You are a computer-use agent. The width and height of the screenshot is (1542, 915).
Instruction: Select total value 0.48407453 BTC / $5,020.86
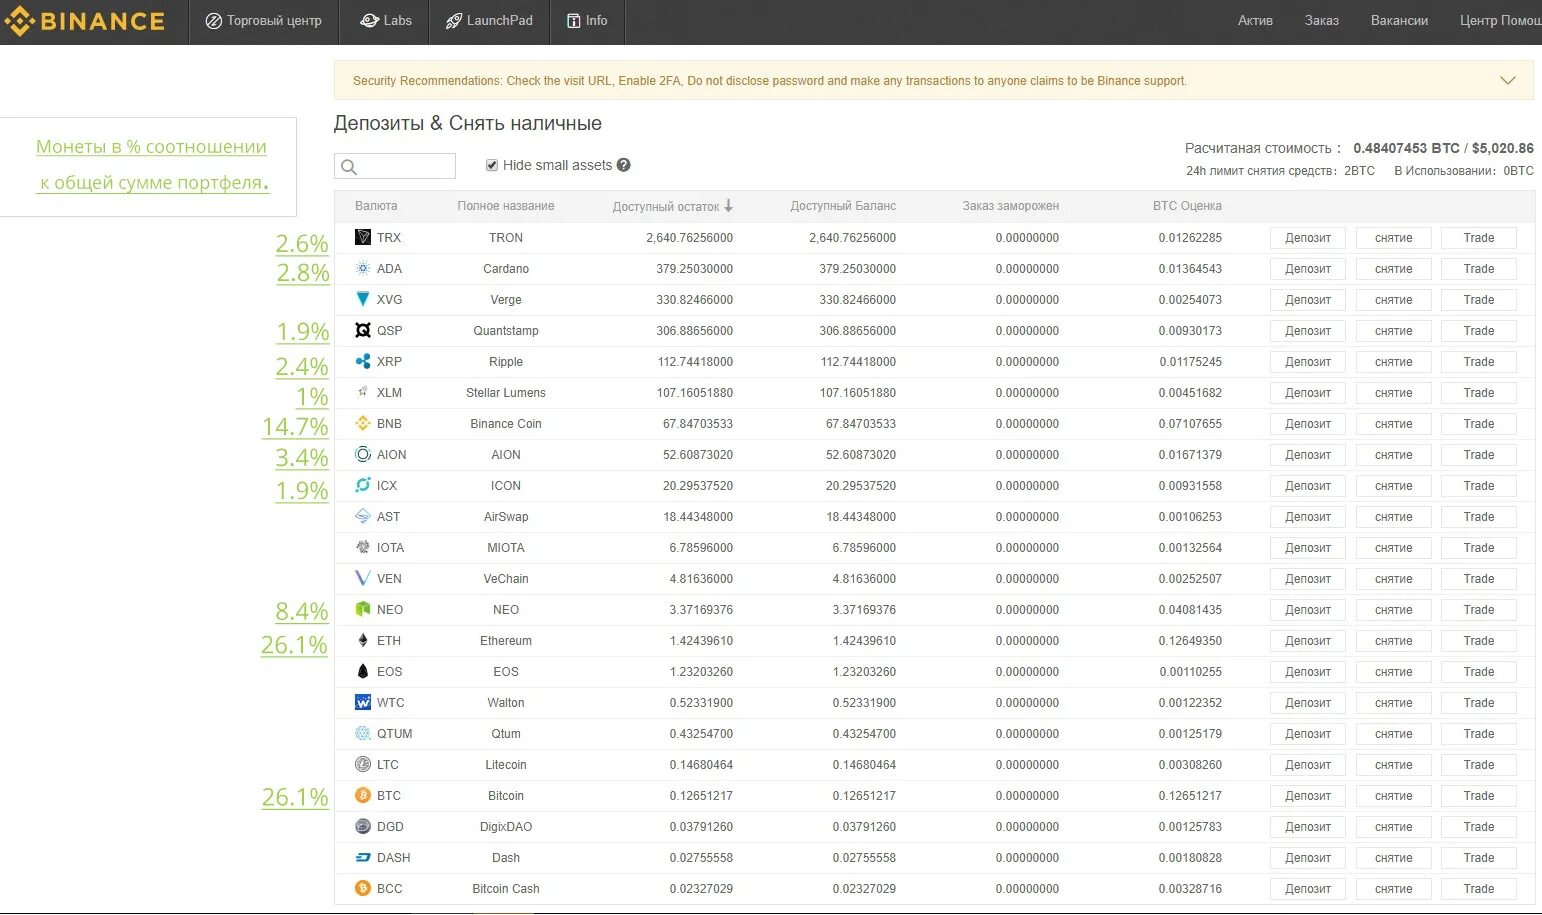[1443, 148]
